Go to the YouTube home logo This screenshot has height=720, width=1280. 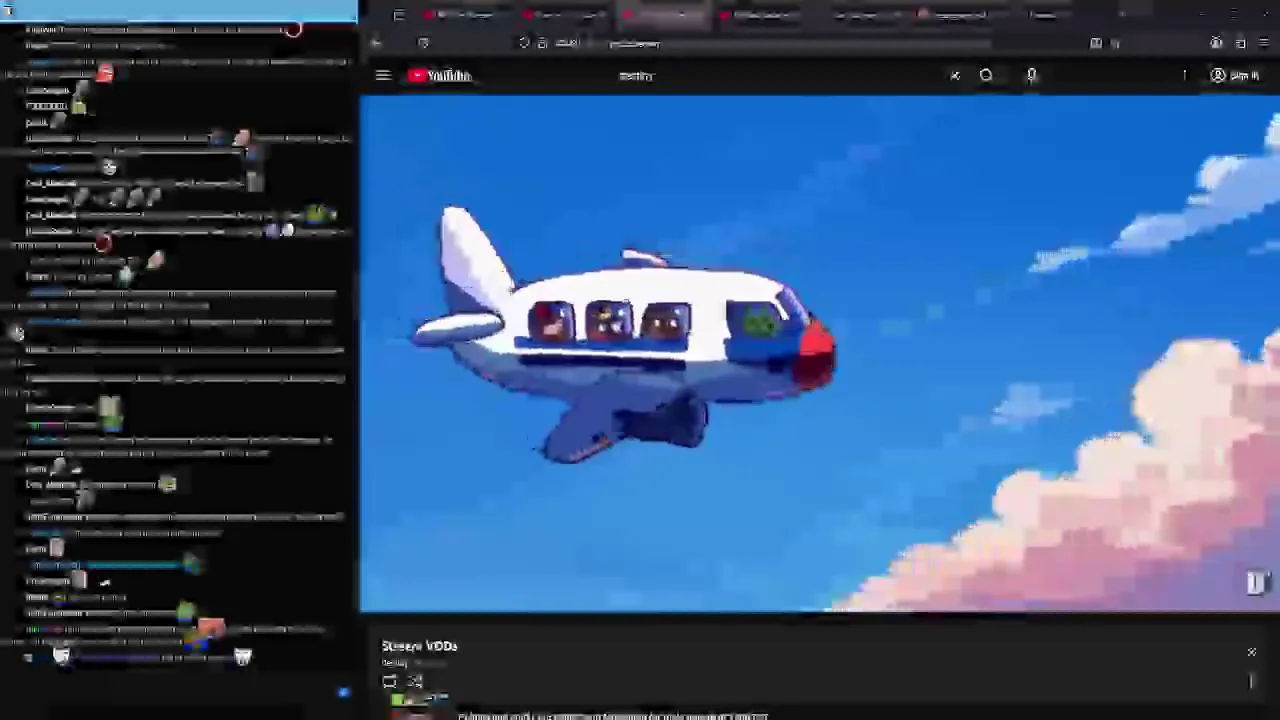coord(439,75)
